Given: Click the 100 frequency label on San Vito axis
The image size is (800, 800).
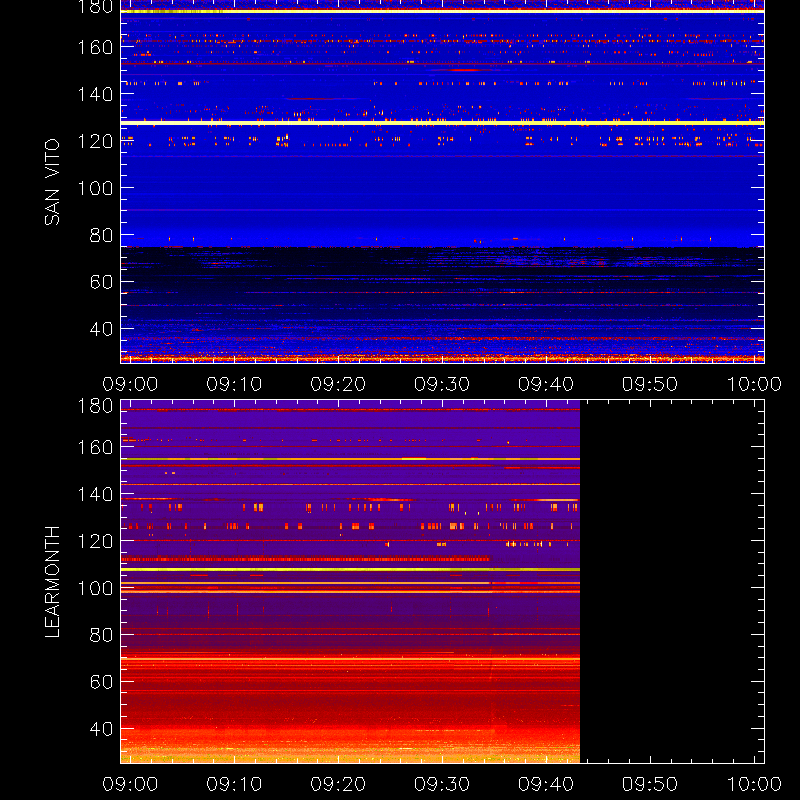Looking at the screenshot, I should (x=95, y=188).
